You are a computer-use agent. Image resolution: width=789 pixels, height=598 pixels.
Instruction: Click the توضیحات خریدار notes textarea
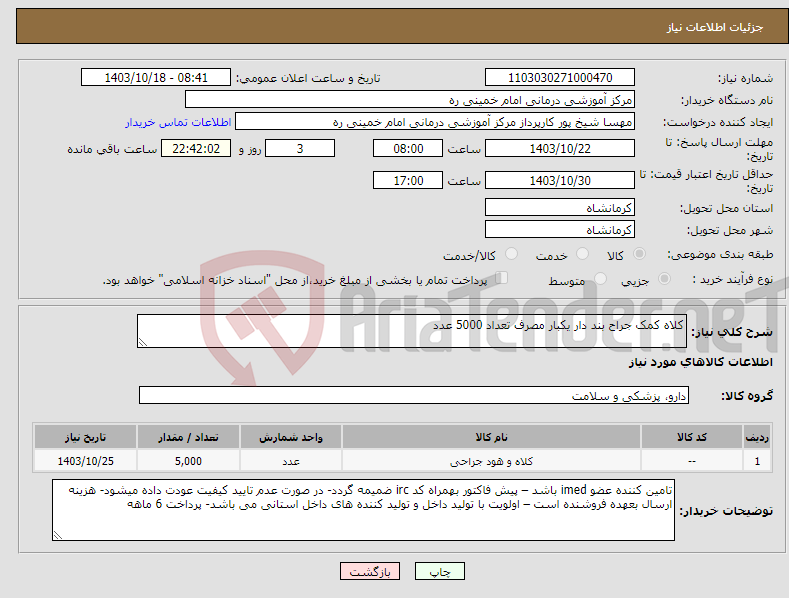[363, 510]
